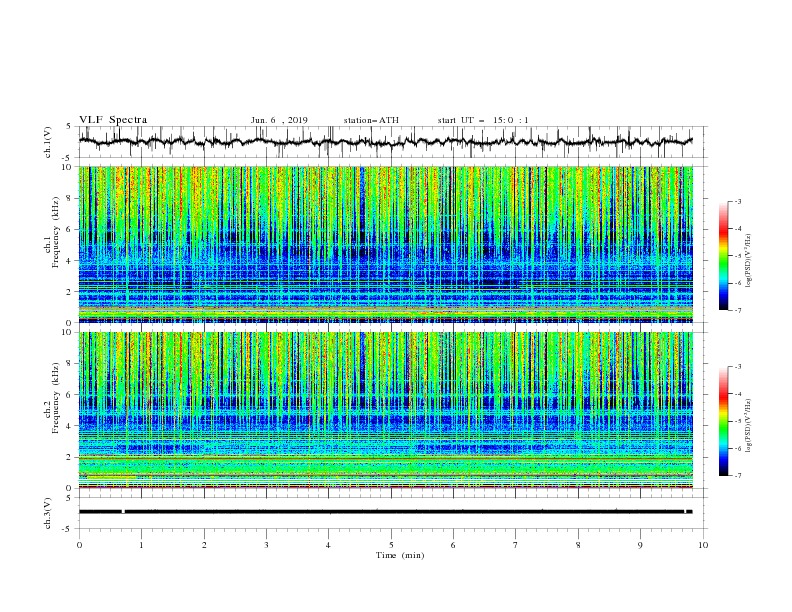792x612 pixels.
Task: Click the ch.3 black signal bar
Action: (385, 512)
